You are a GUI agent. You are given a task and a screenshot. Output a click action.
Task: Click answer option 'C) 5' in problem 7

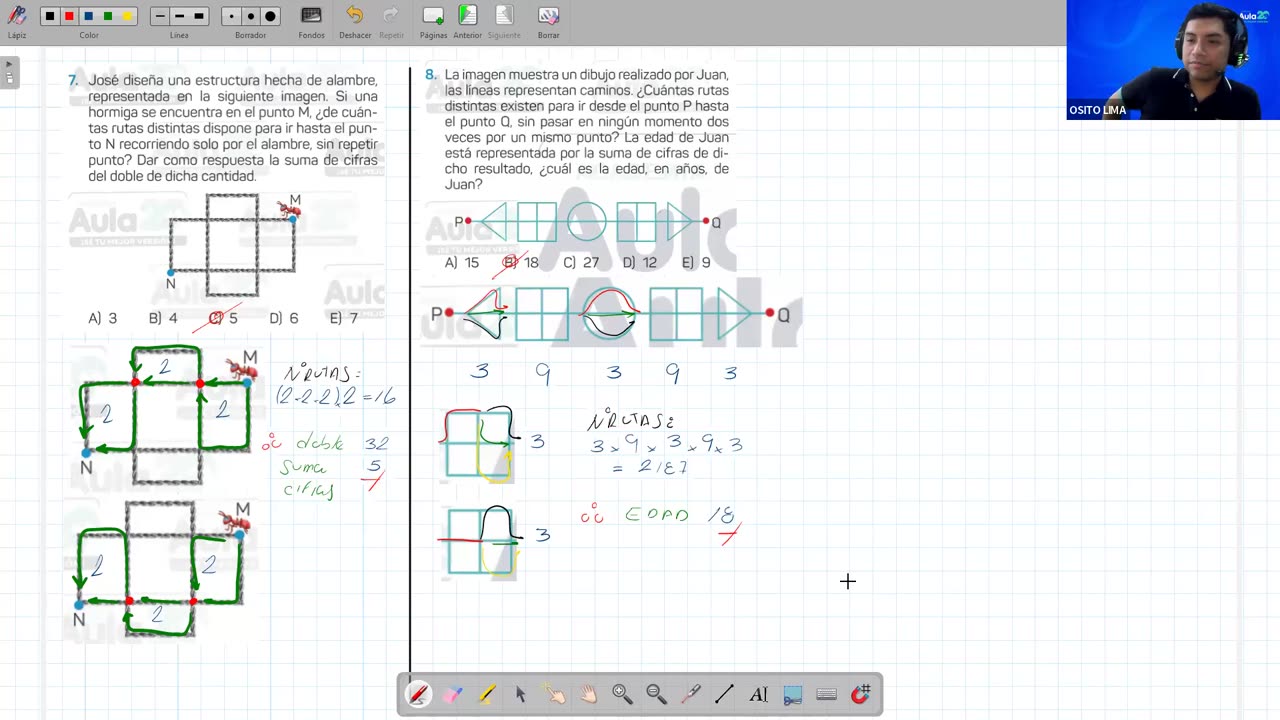(x=224, y=318)
